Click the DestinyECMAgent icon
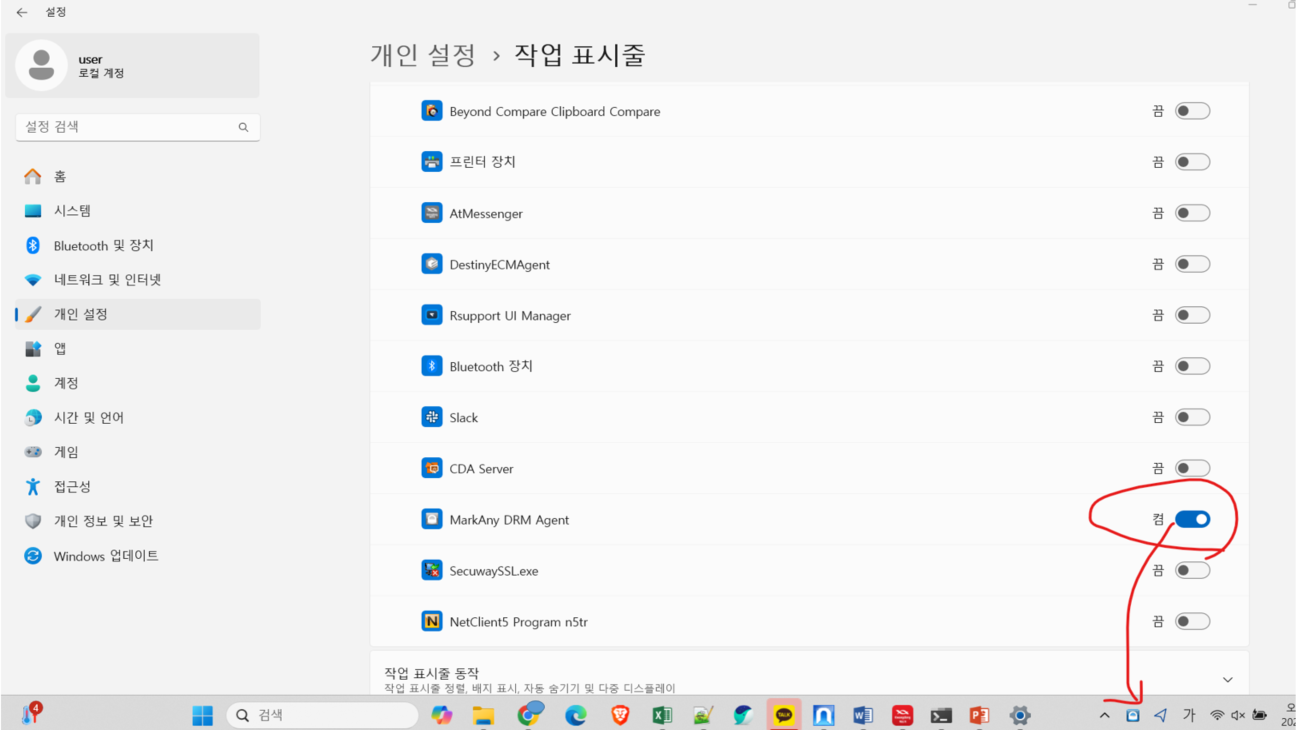 [x=432, y=264]
